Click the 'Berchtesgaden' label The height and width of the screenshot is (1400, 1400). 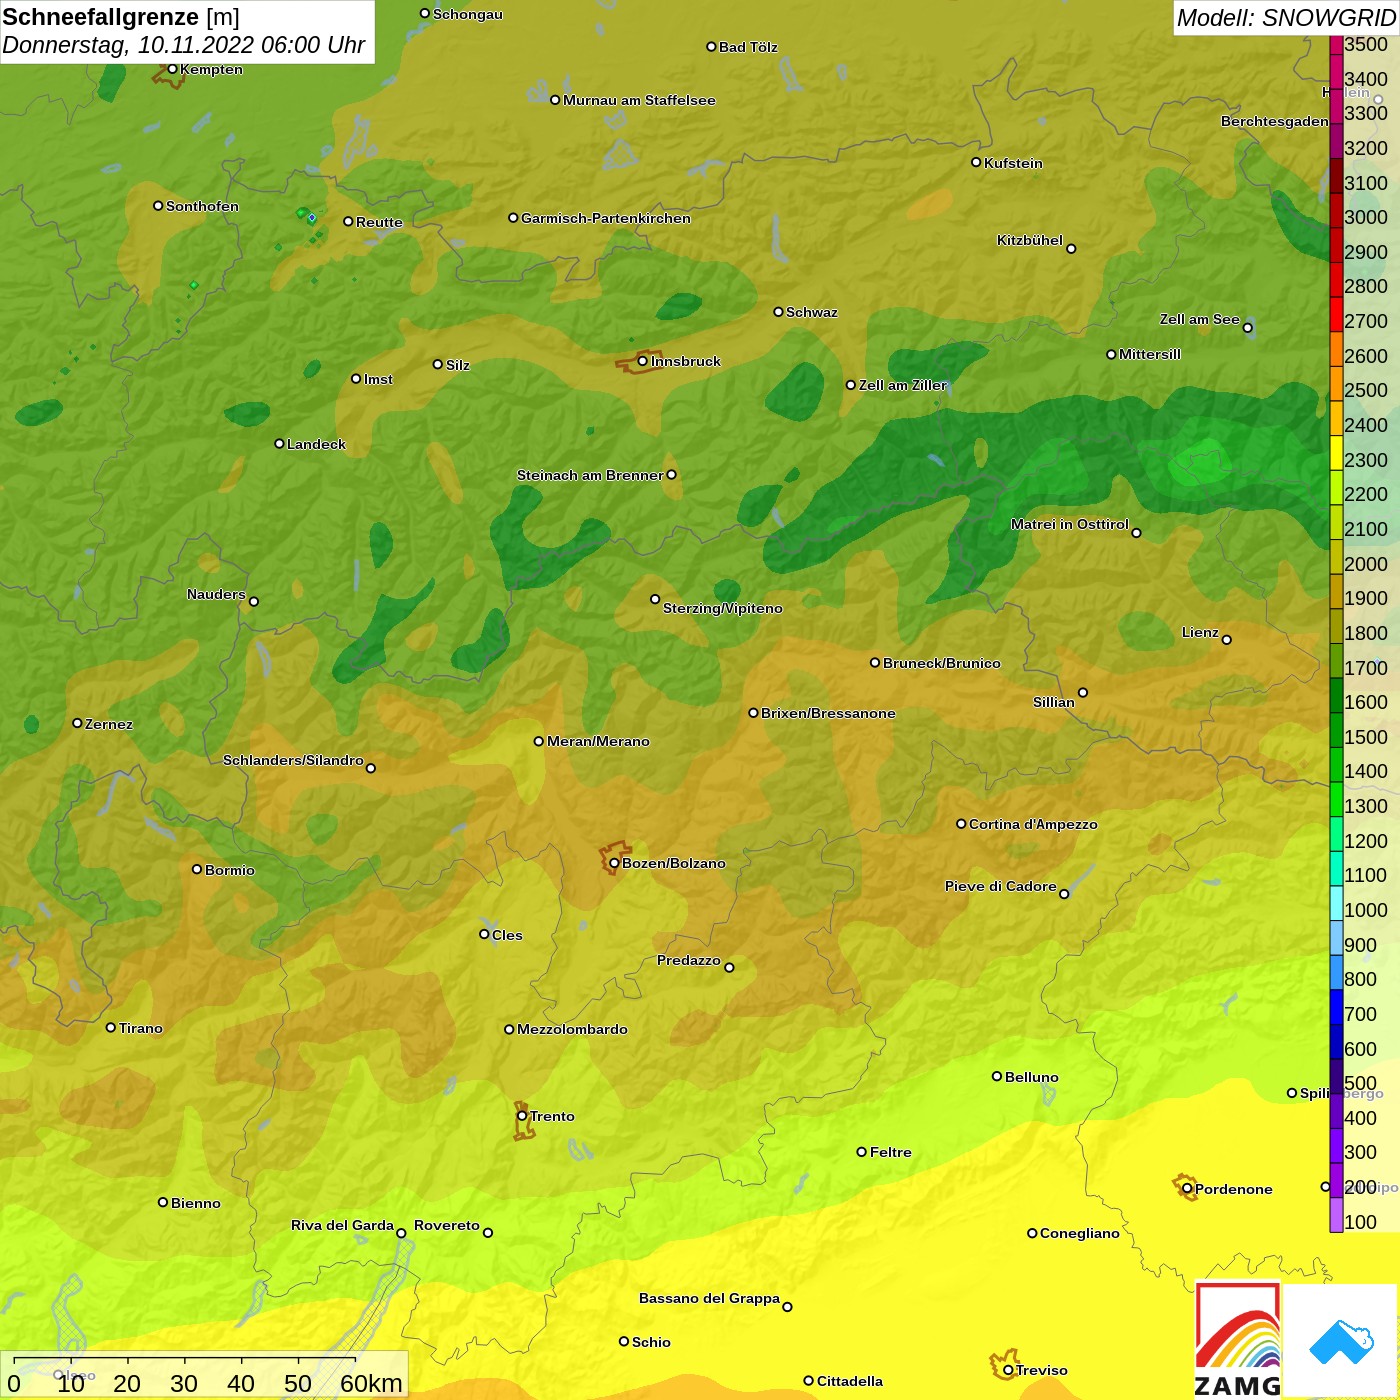[x=1275, y=121]
